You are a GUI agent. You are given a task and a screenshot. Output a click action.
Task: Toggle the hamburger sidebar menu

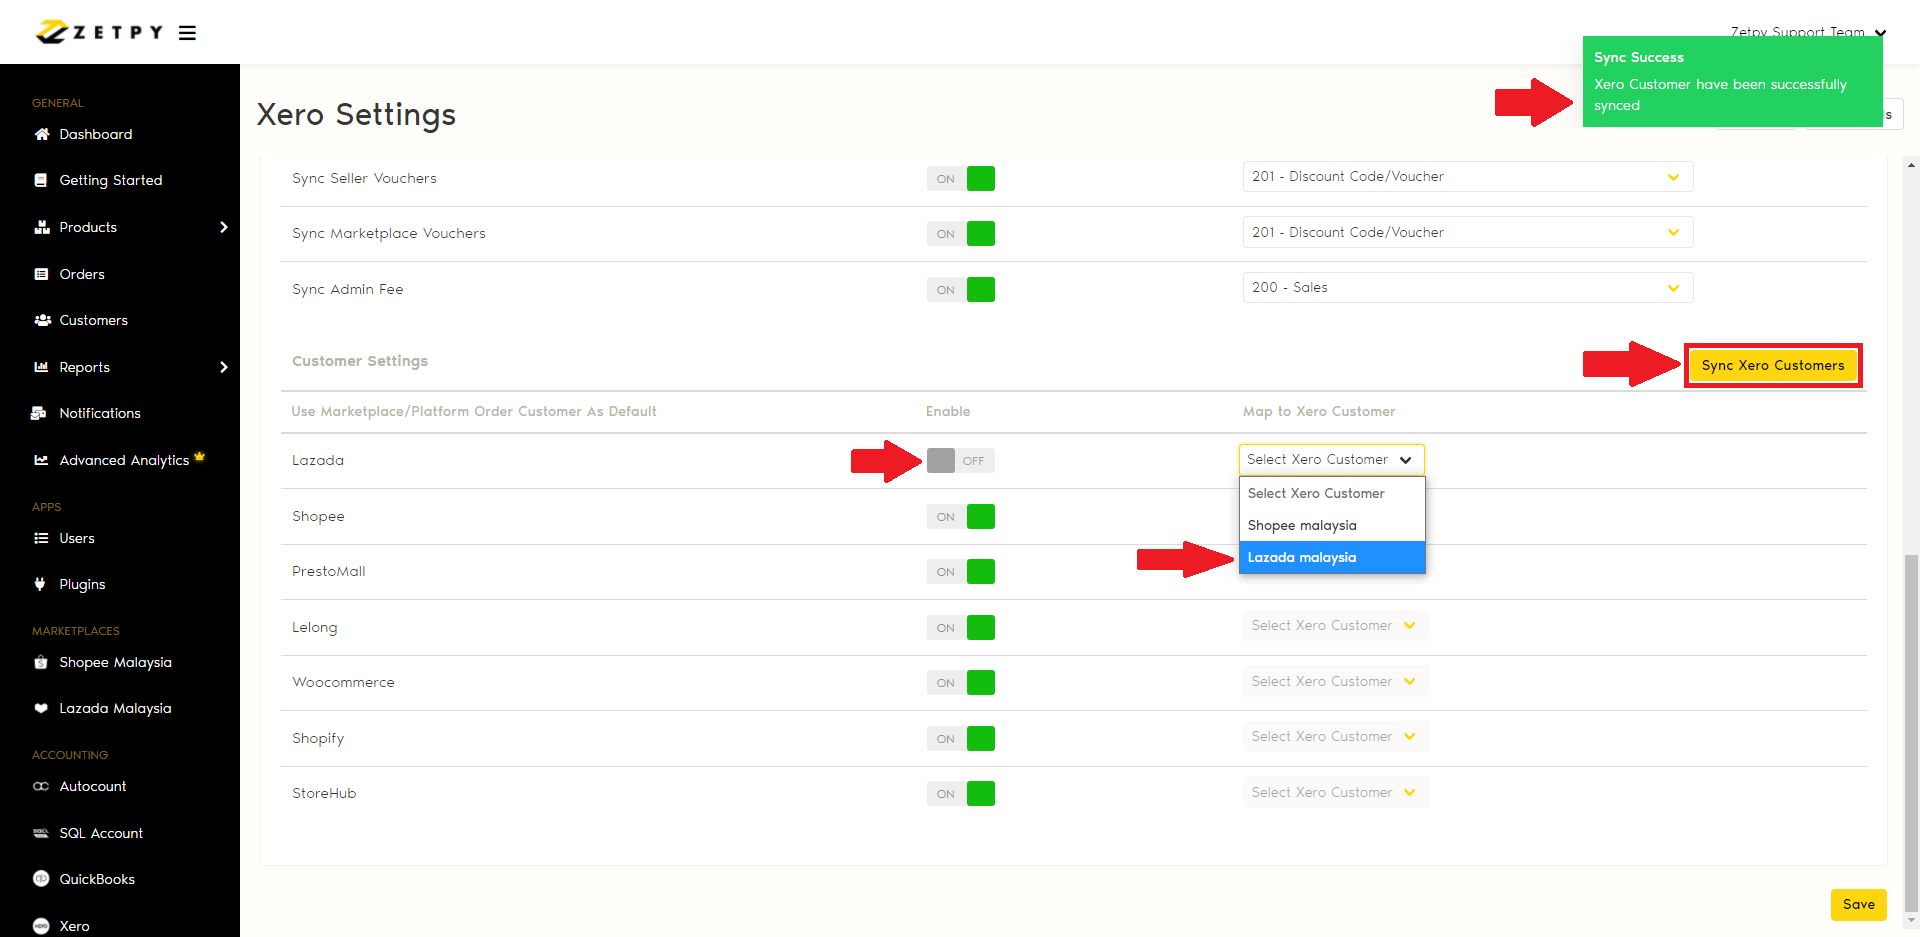[187, 33]
